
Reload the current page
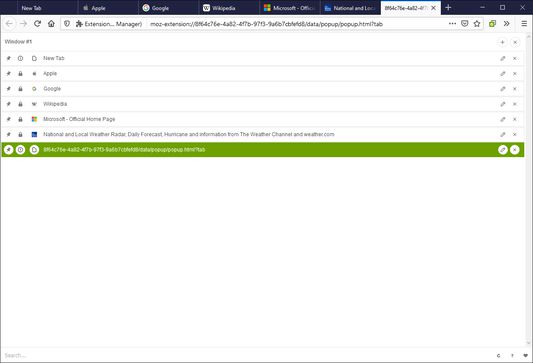tap(37, 23)
